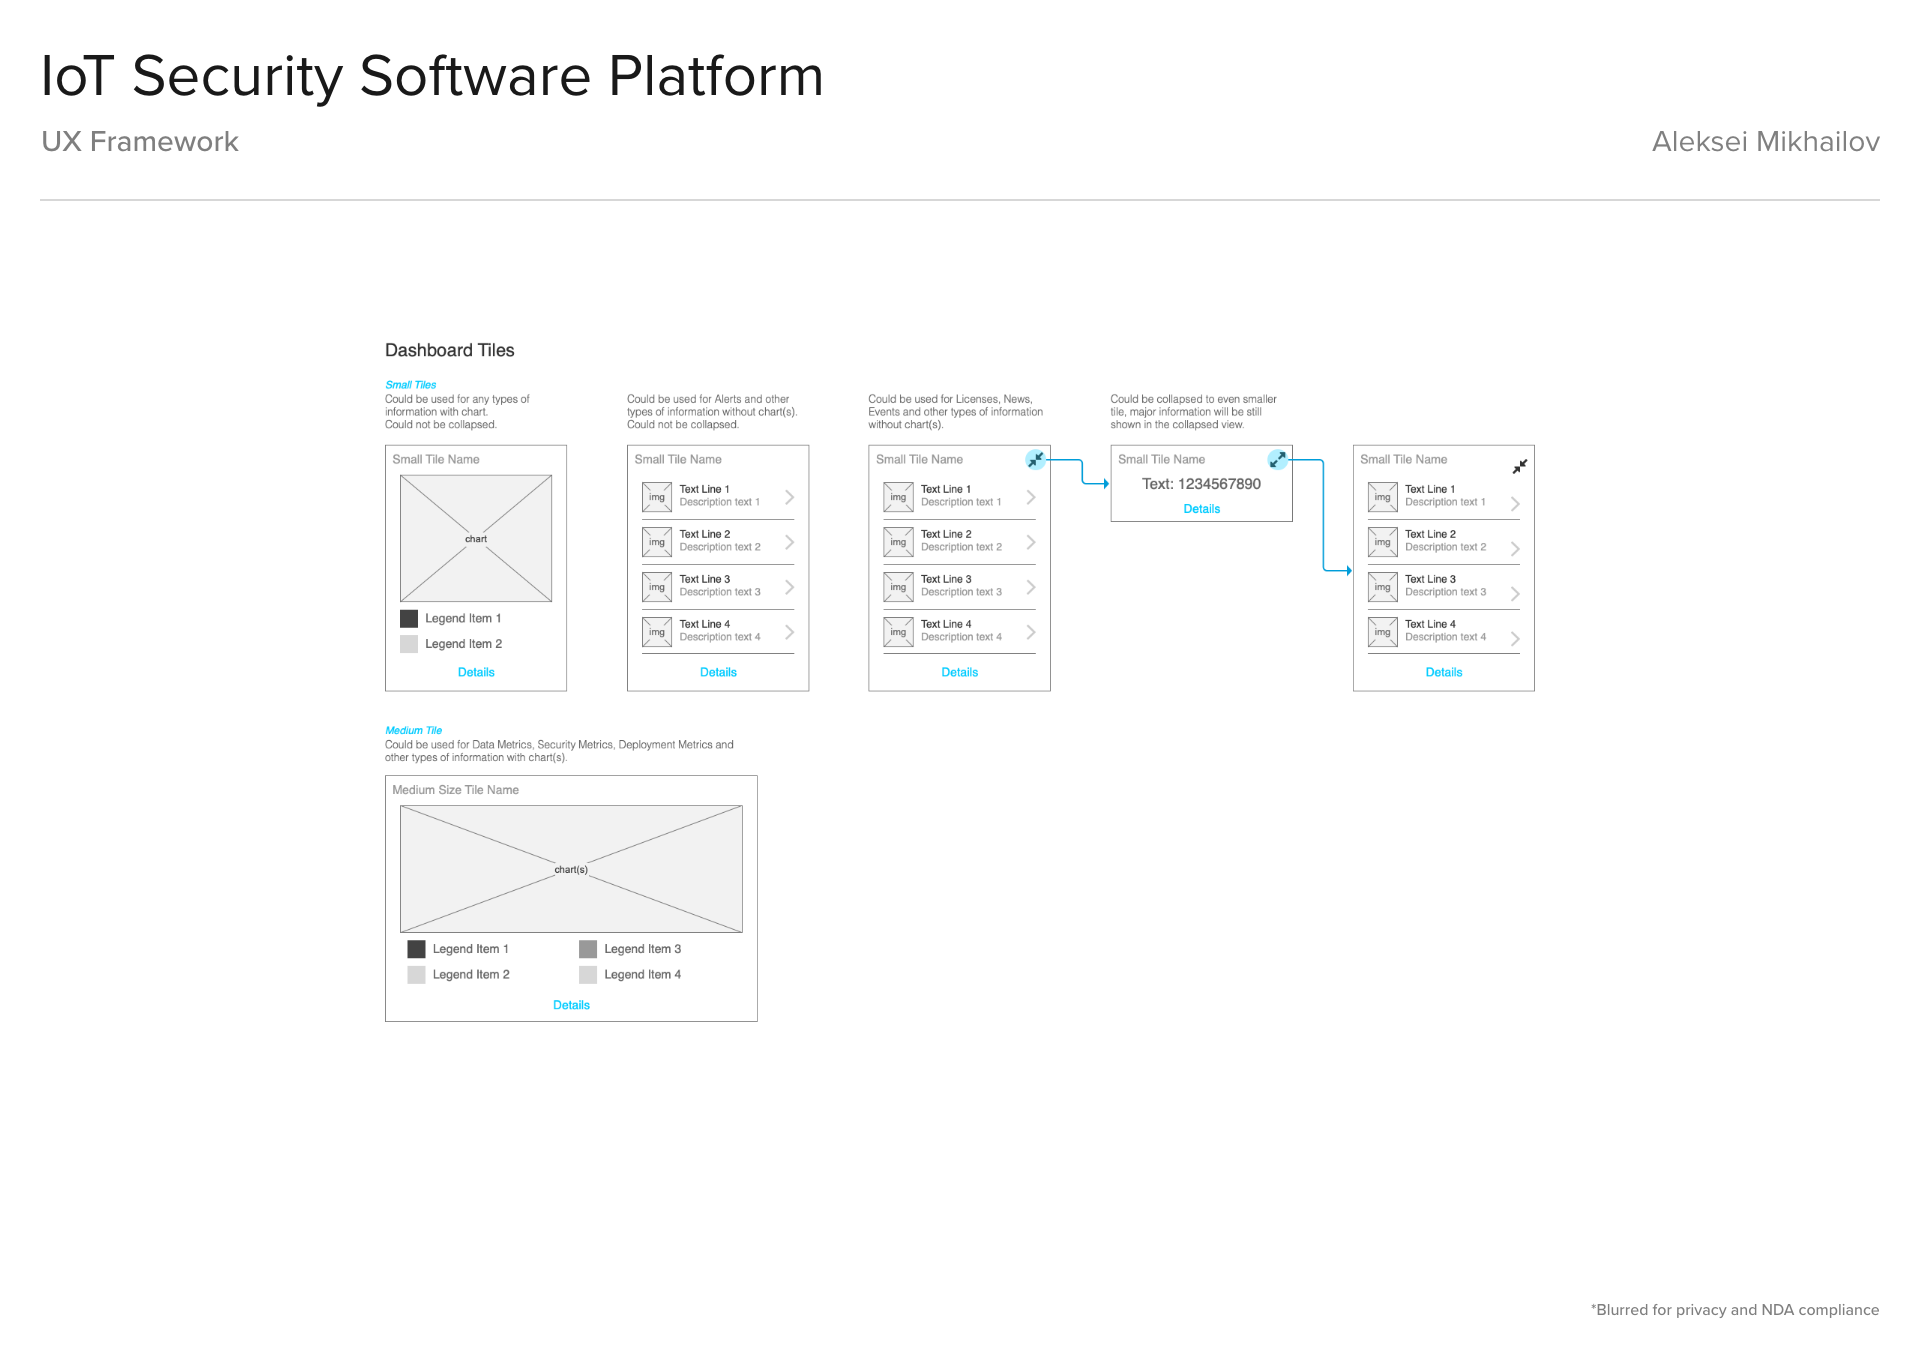Click the img placeholder for Text Line 4 in the Licenses tile

(898, 632)
